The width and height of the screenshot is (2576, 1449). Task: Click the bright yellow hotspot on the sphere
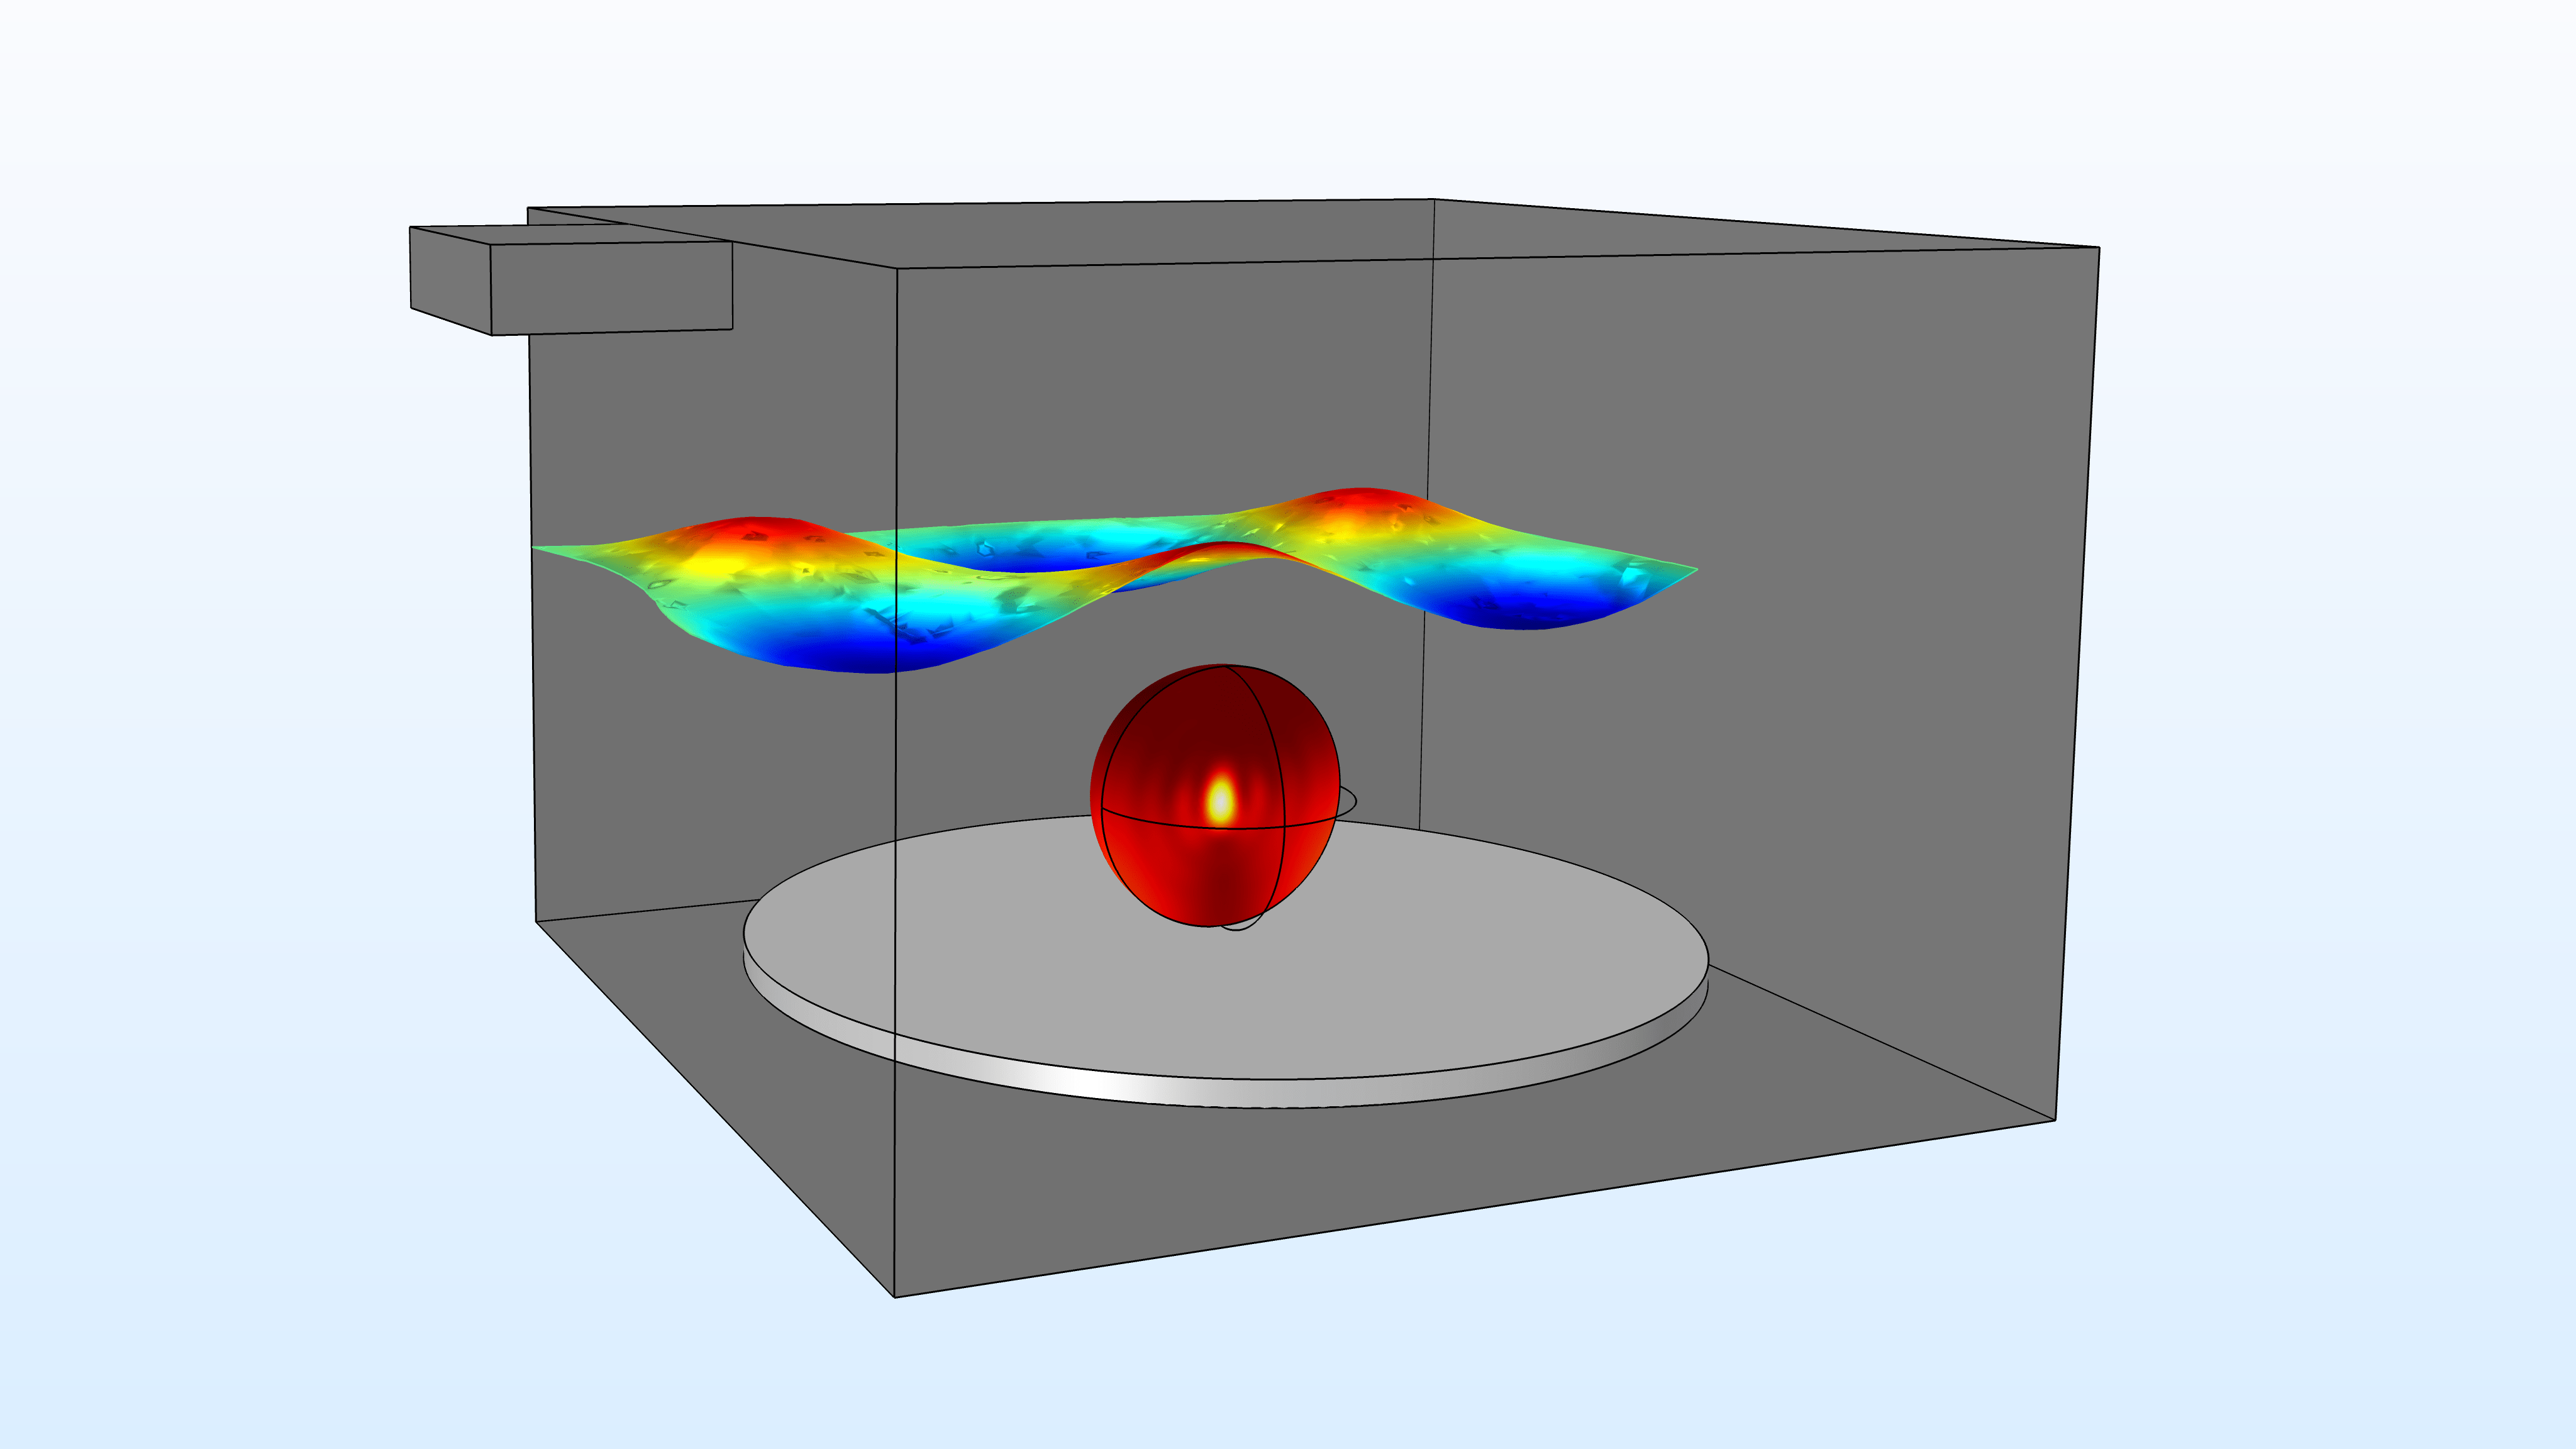[1220, 800]
